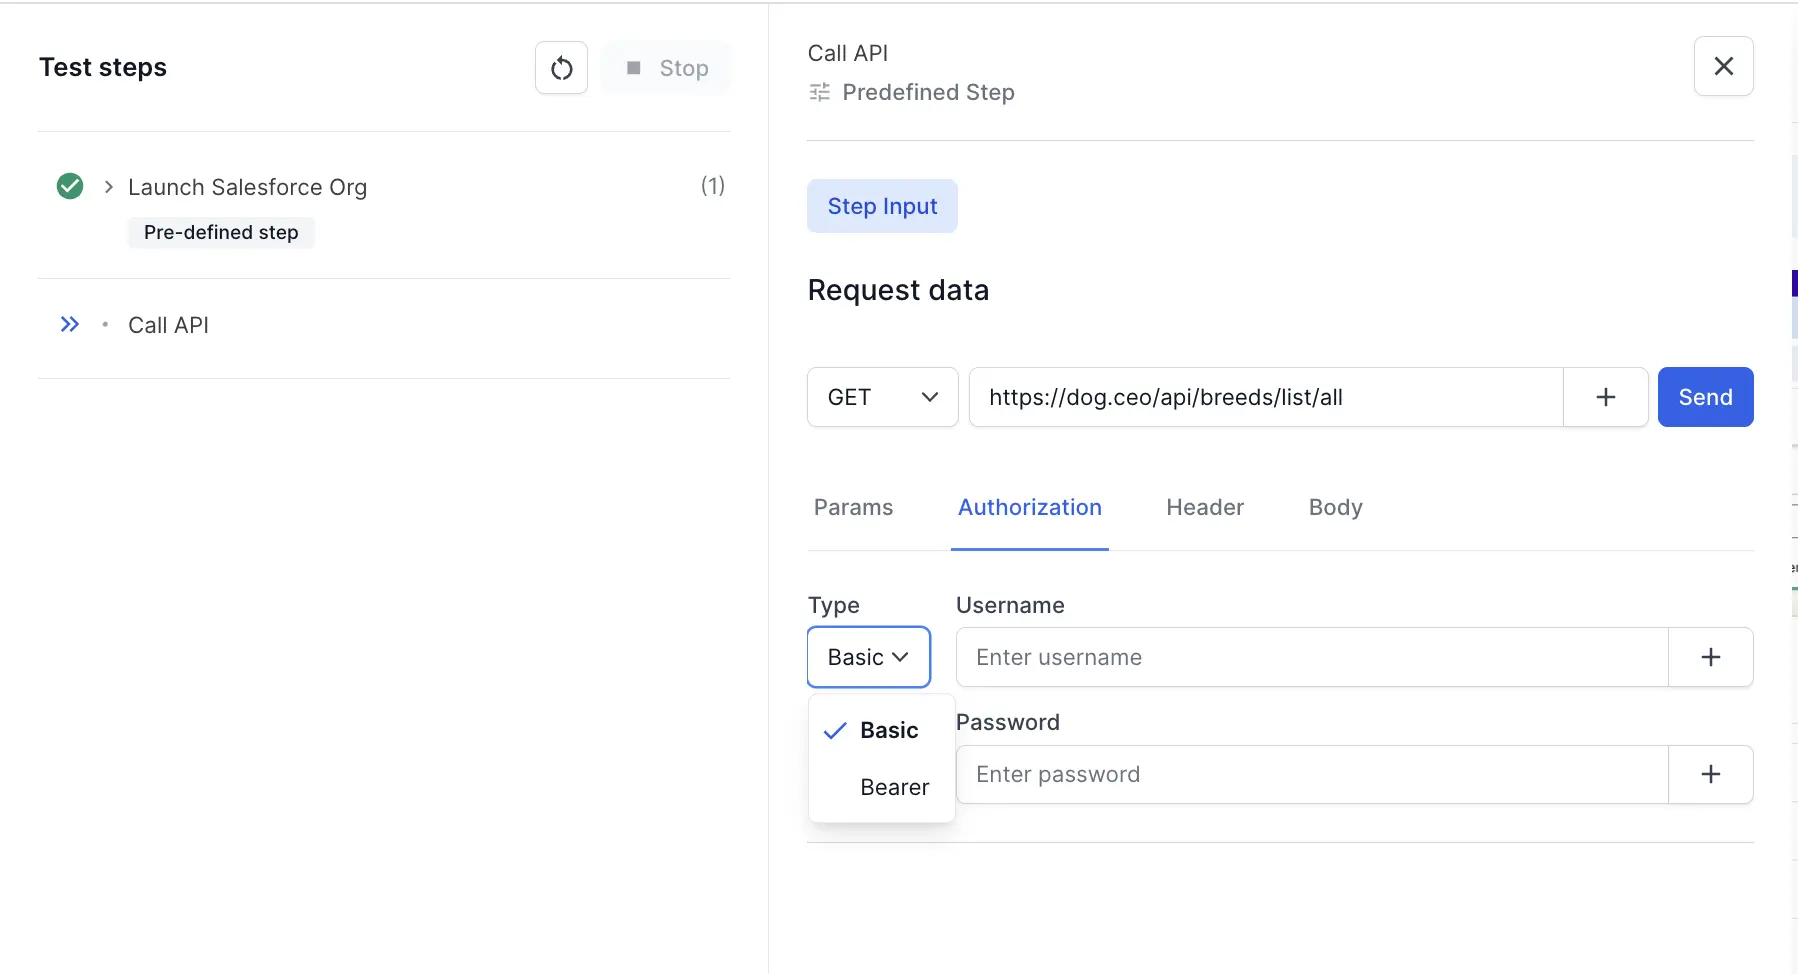This screenshot has width=1798, height=974.
Task: Click the plus icon next to the URL field
Action: click(1605, 397)
